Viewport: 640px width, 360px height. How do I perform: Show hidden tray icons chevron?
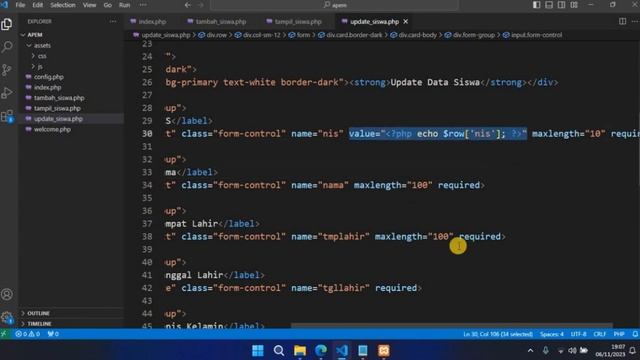tap(530, 351)
